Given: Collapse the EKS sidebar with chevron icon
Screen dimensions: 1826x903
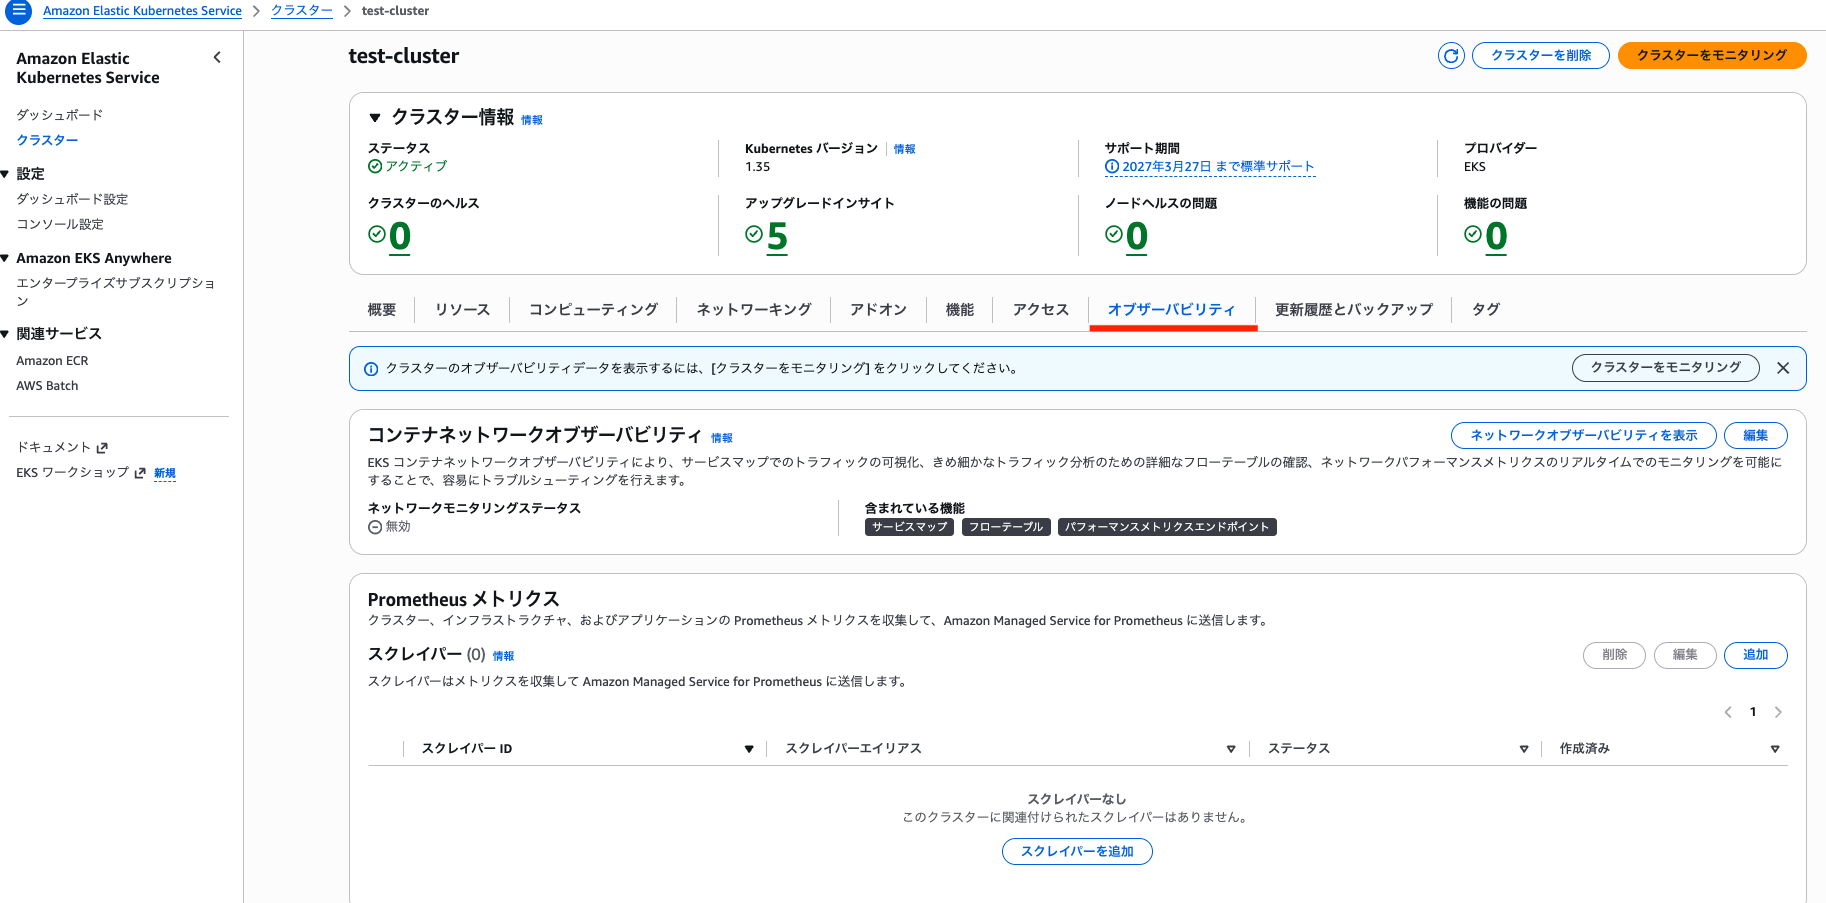Looking at the screenshot, I should [217, 58].
